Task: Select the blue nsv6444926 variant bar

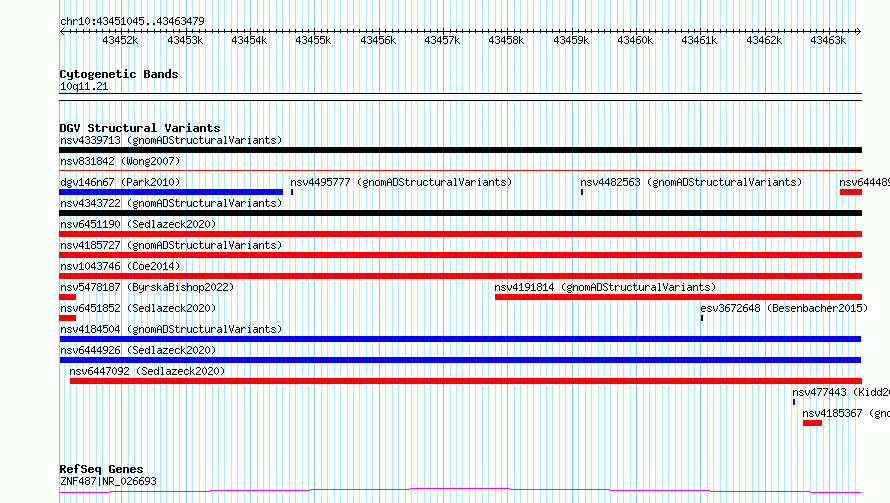Action: [460, 360]
